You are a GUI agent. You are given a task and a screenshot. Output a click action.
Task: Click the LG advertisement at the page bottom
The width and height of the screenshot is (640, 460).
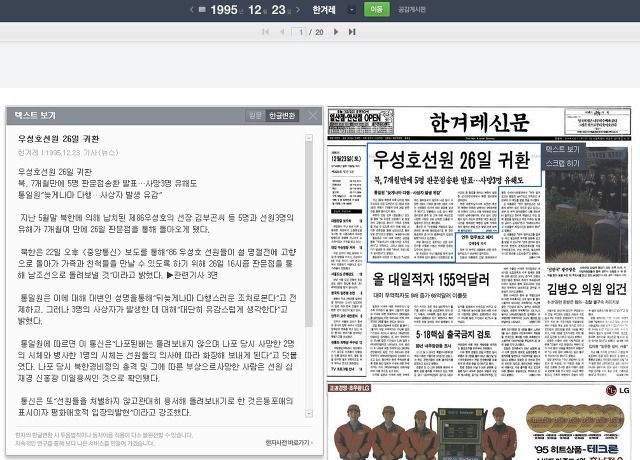tap(479, 422)
